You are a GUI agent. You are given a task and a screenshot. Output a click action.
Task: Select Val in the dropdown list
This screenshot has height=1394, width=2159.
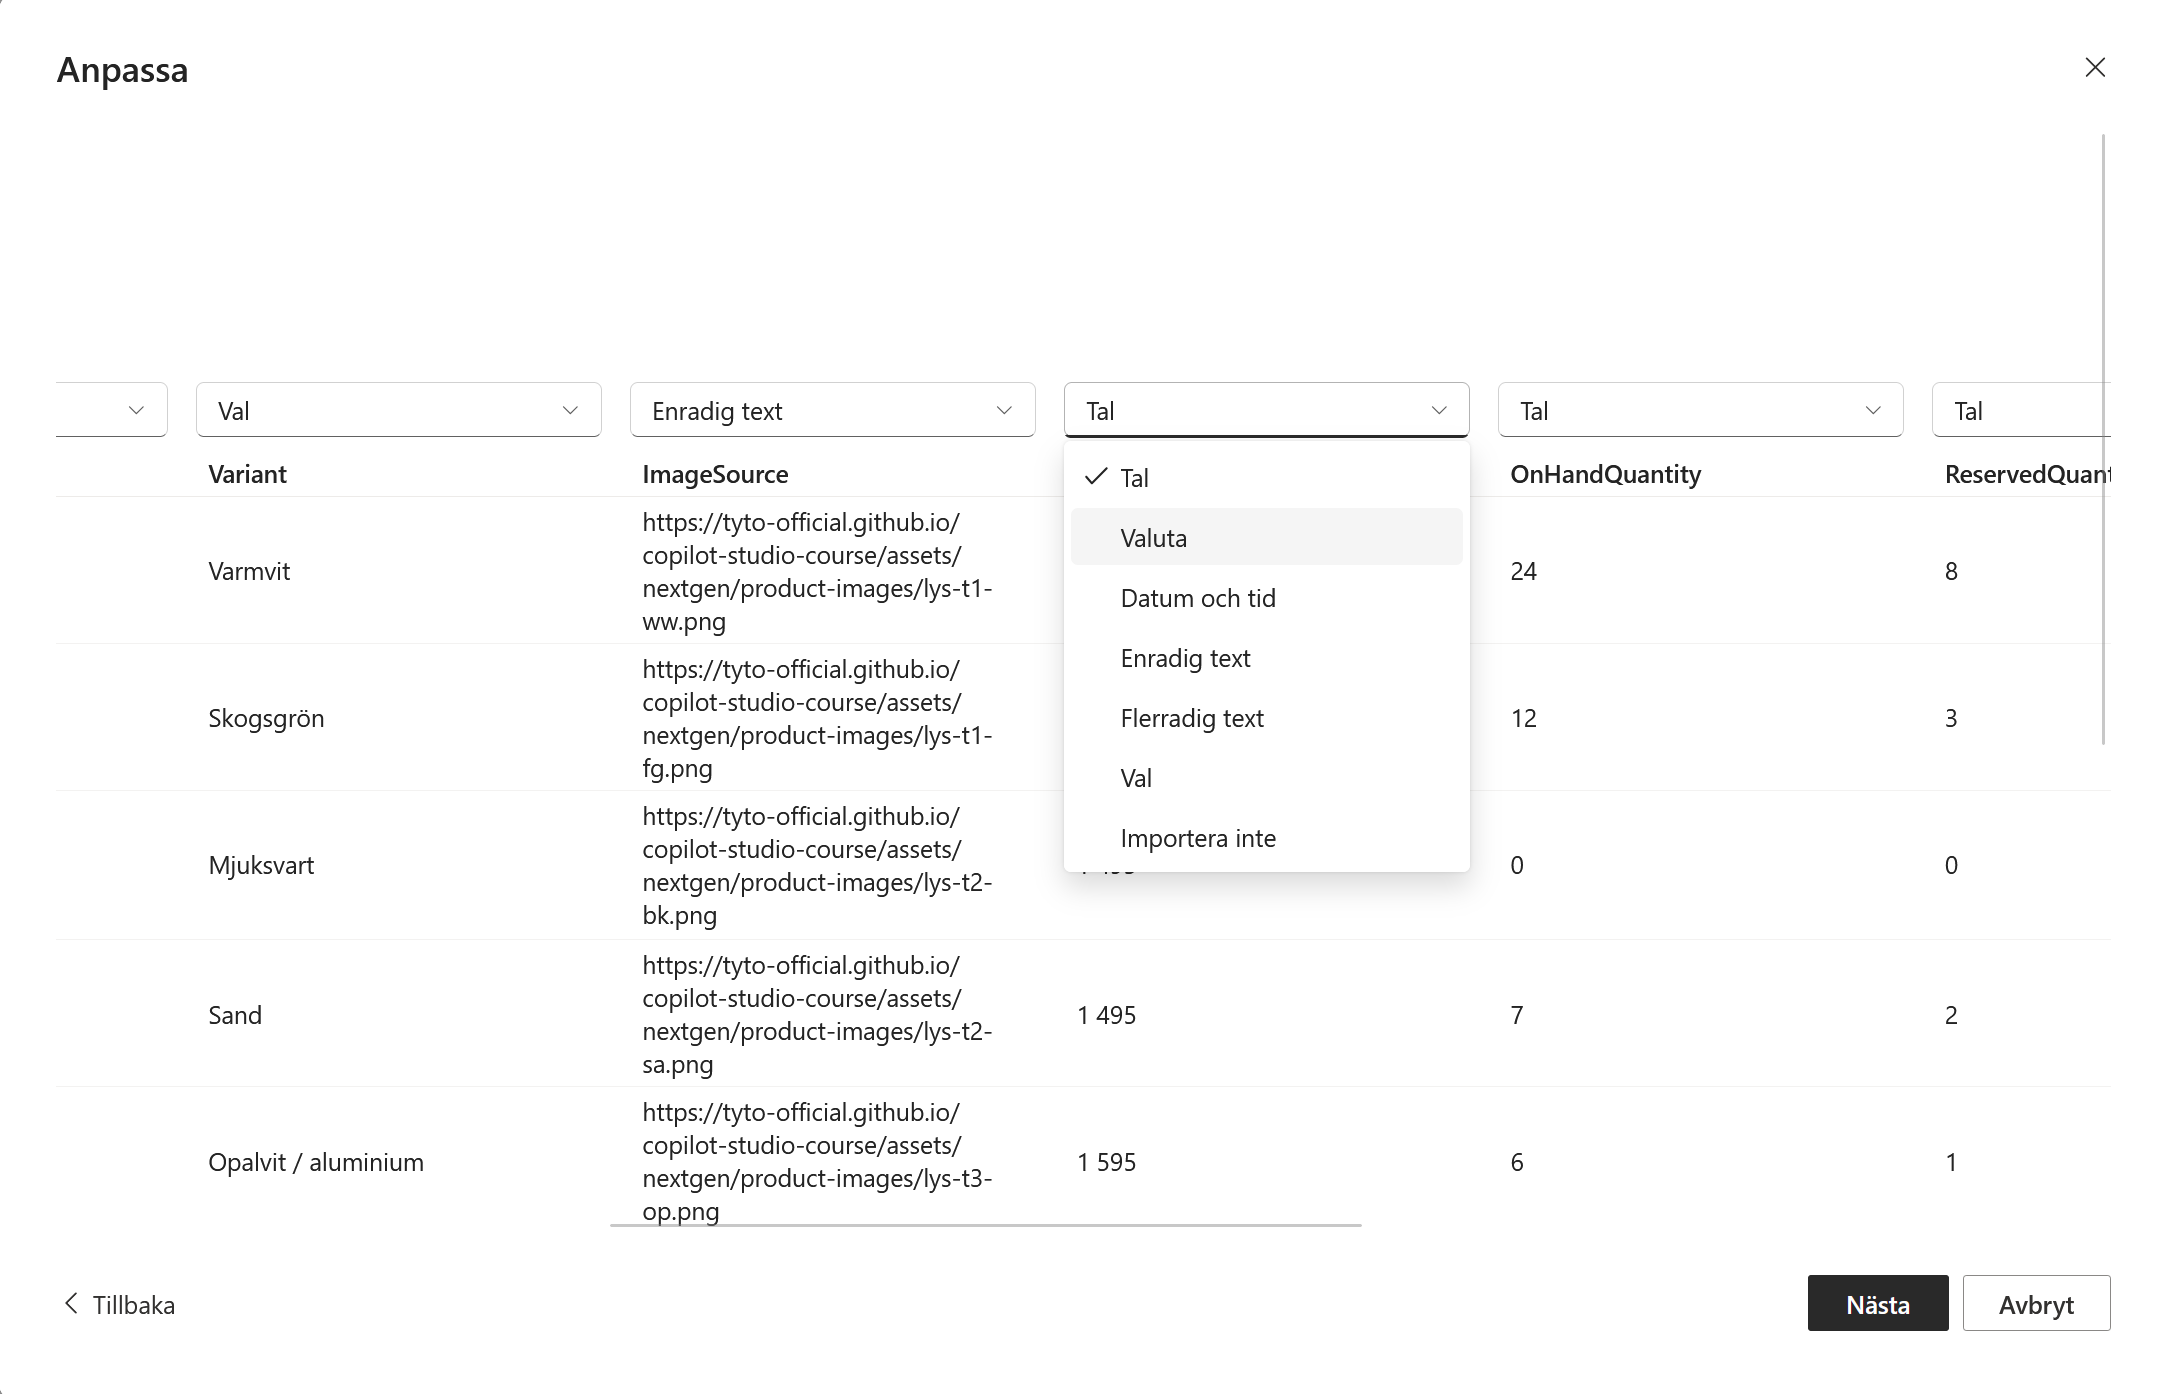(1266, 778)
